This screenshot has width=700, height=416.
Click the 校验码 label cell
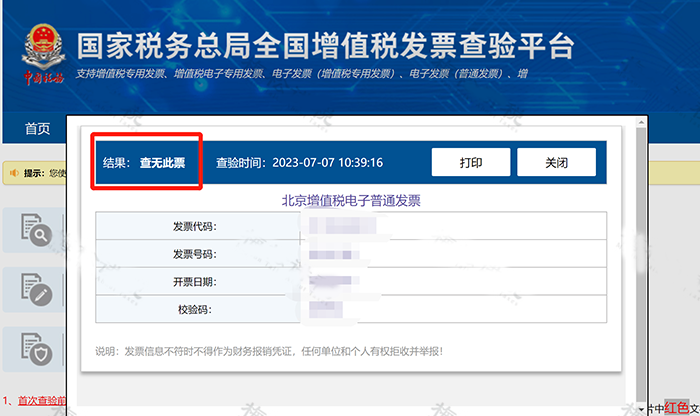(198, 309)
